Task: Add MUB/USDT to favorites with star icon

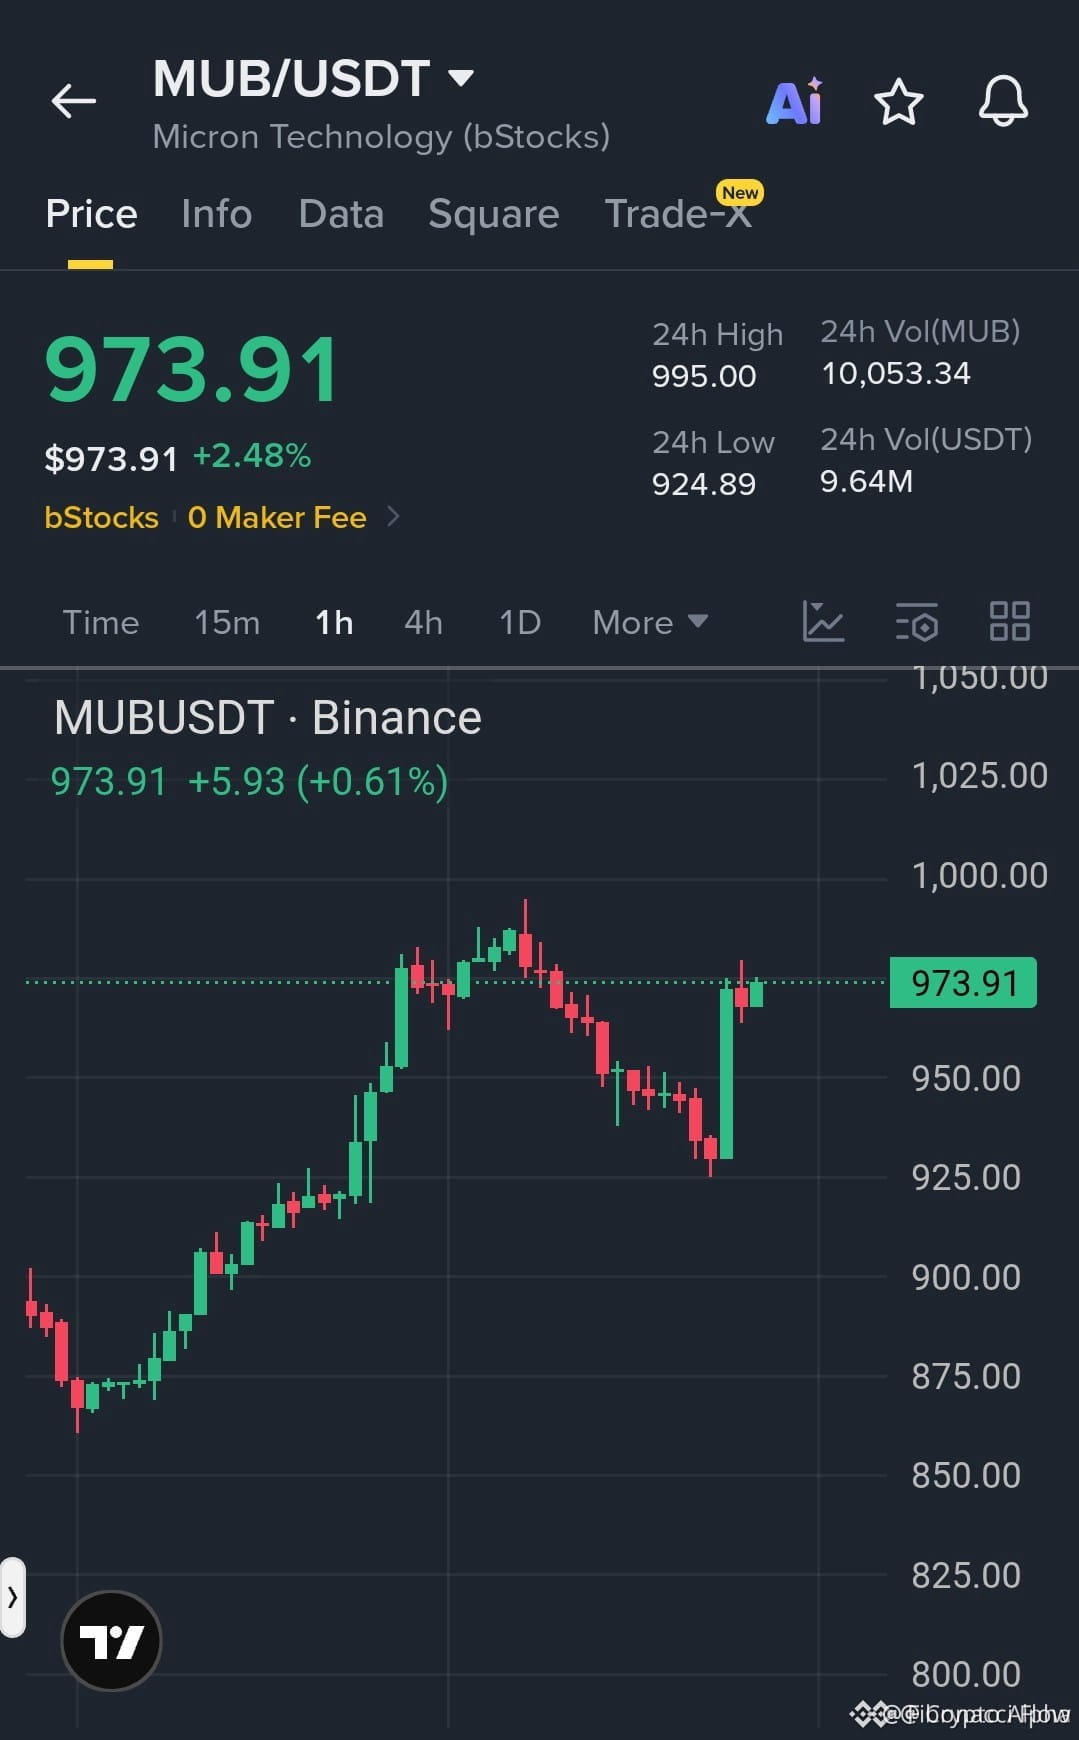Action: tap(898, 101)
